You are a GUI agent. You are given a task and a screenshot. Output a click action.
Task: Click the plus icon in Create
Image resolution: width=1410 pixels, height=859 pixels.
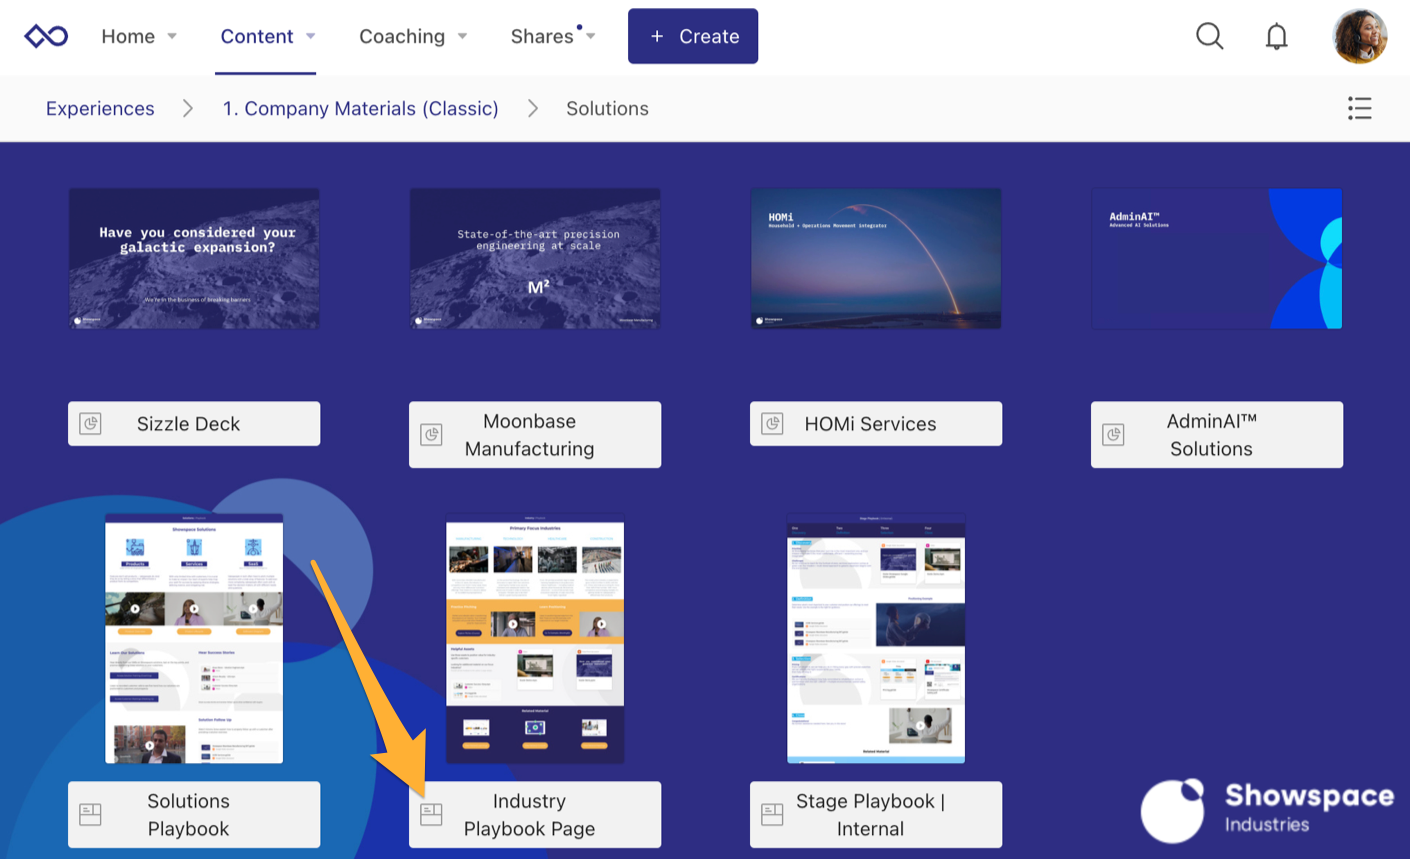657,36
